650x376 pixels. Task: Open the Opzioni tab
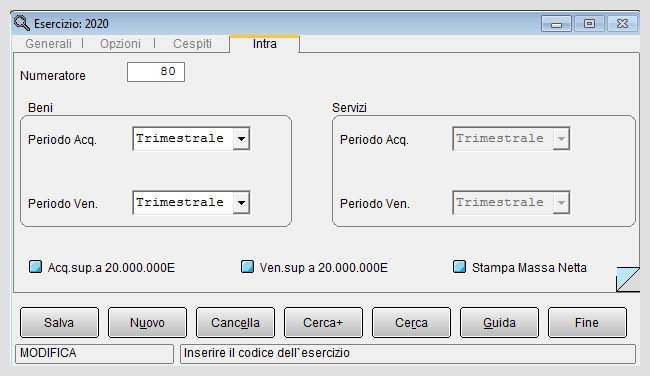click(x=120, y=44)
